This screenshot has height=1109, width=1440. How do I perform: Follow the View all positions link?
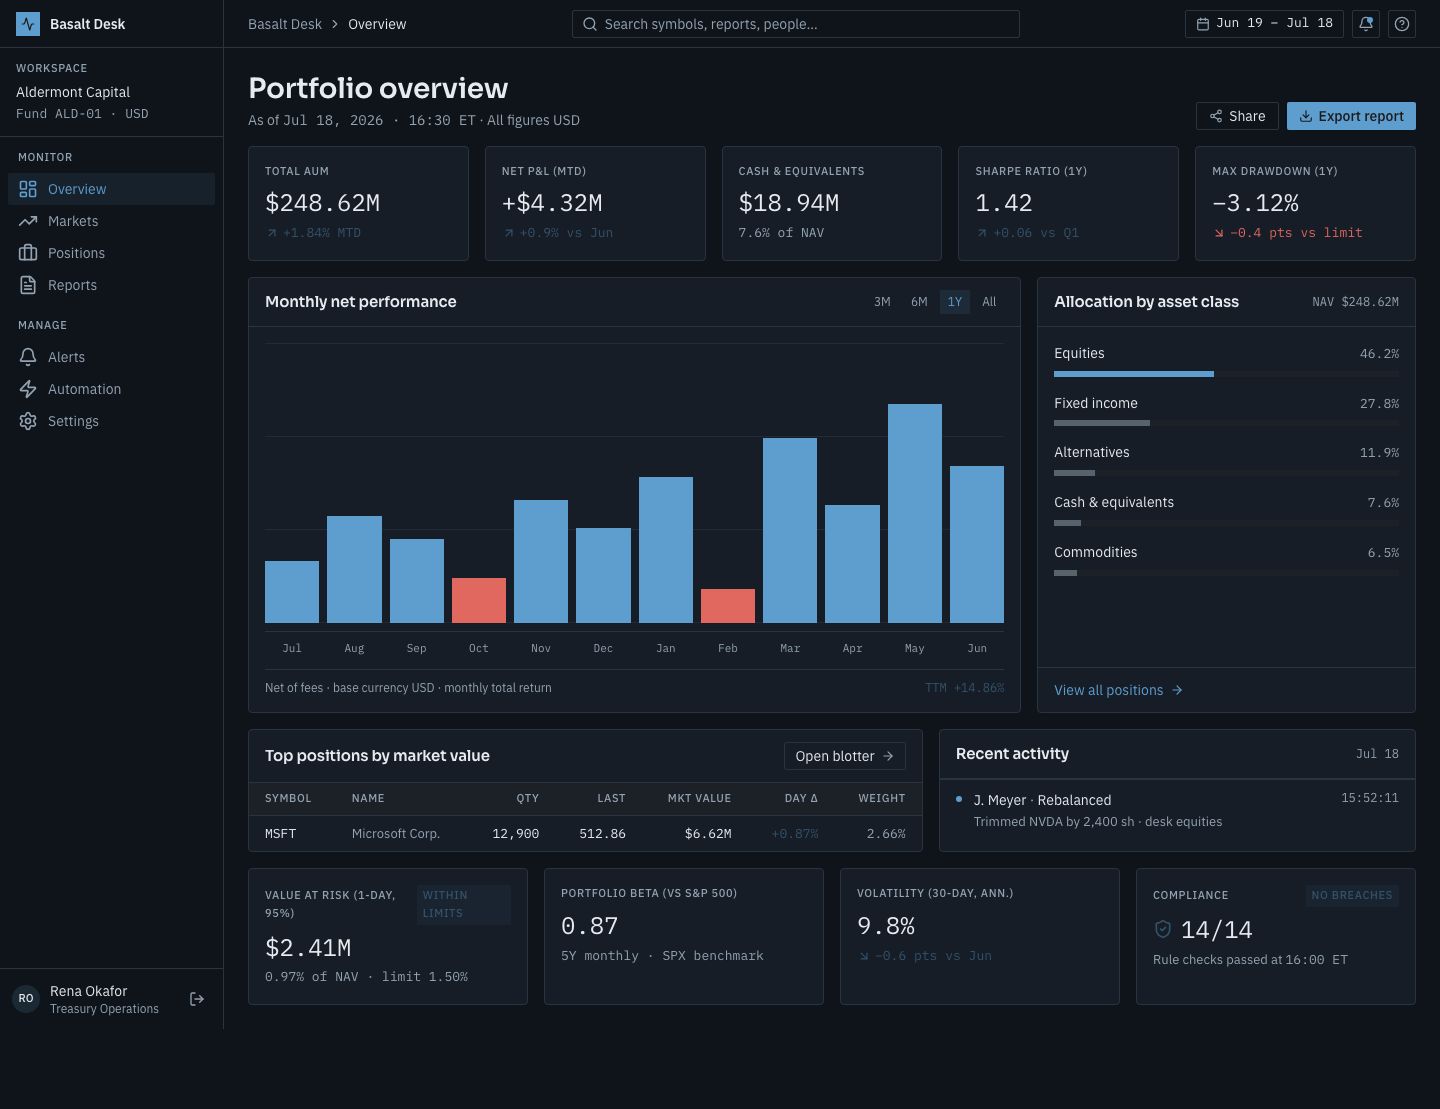(x=1118, y=690)
